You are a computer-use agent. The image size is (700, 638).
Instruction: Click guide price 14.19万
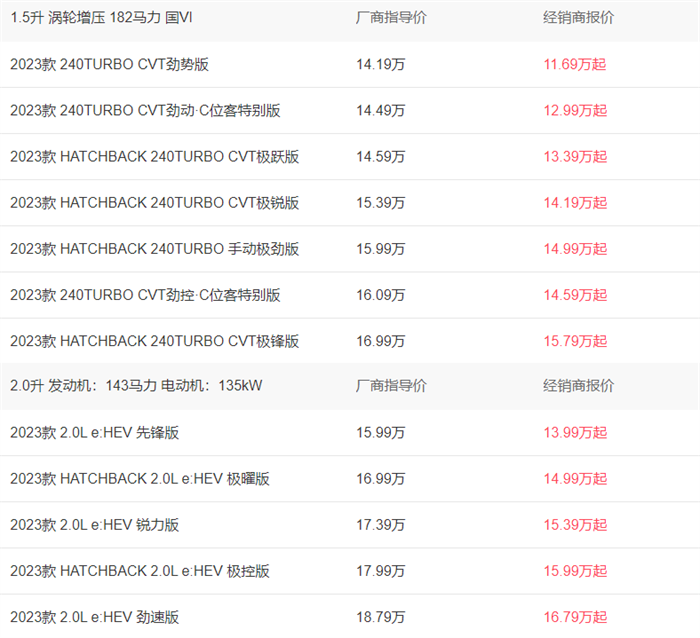coord(380,64)
